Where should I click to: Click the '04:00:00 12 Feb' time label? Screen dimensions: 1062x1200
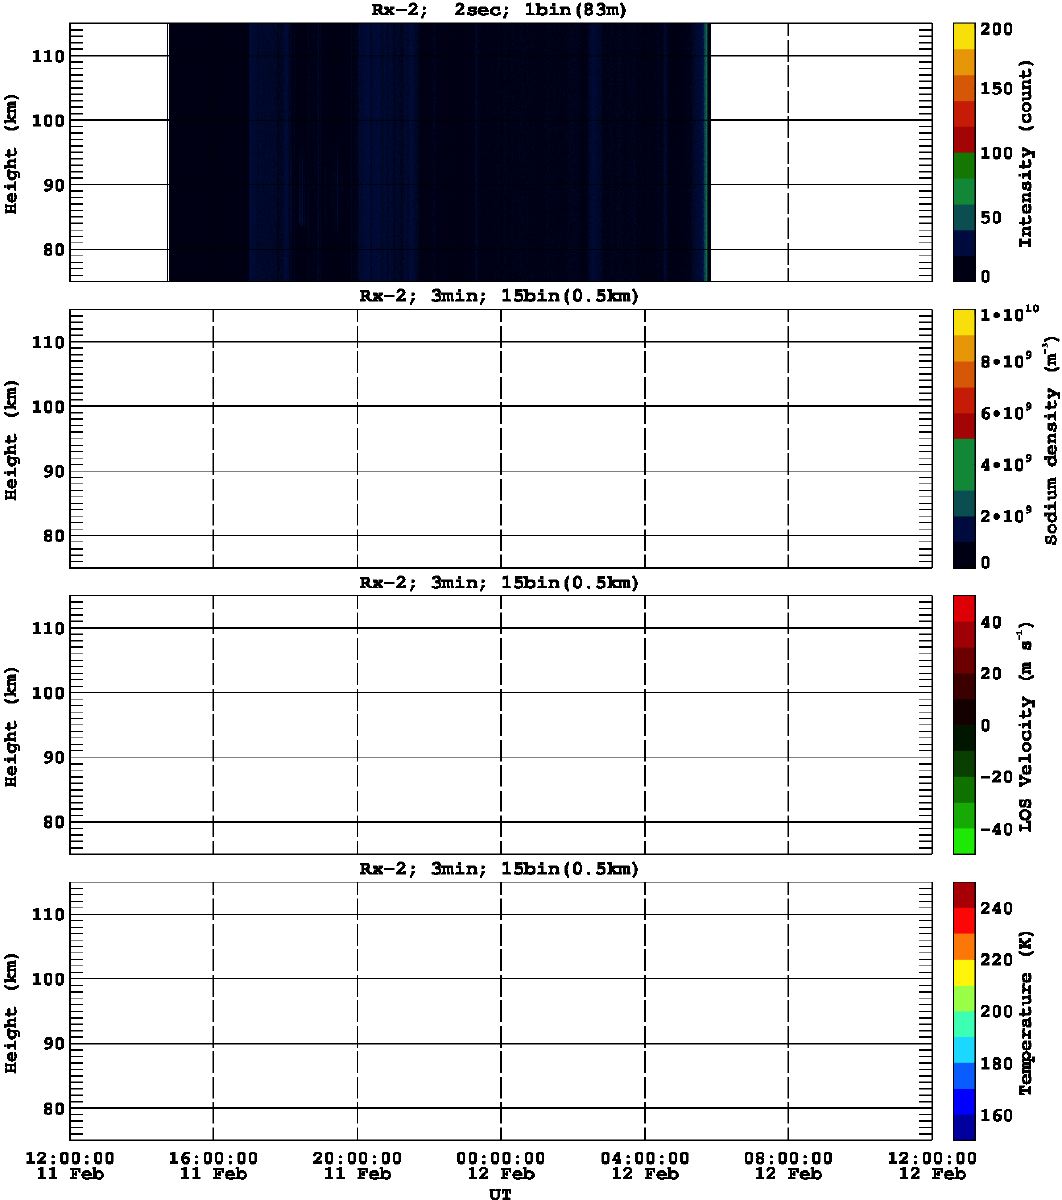645,1165
